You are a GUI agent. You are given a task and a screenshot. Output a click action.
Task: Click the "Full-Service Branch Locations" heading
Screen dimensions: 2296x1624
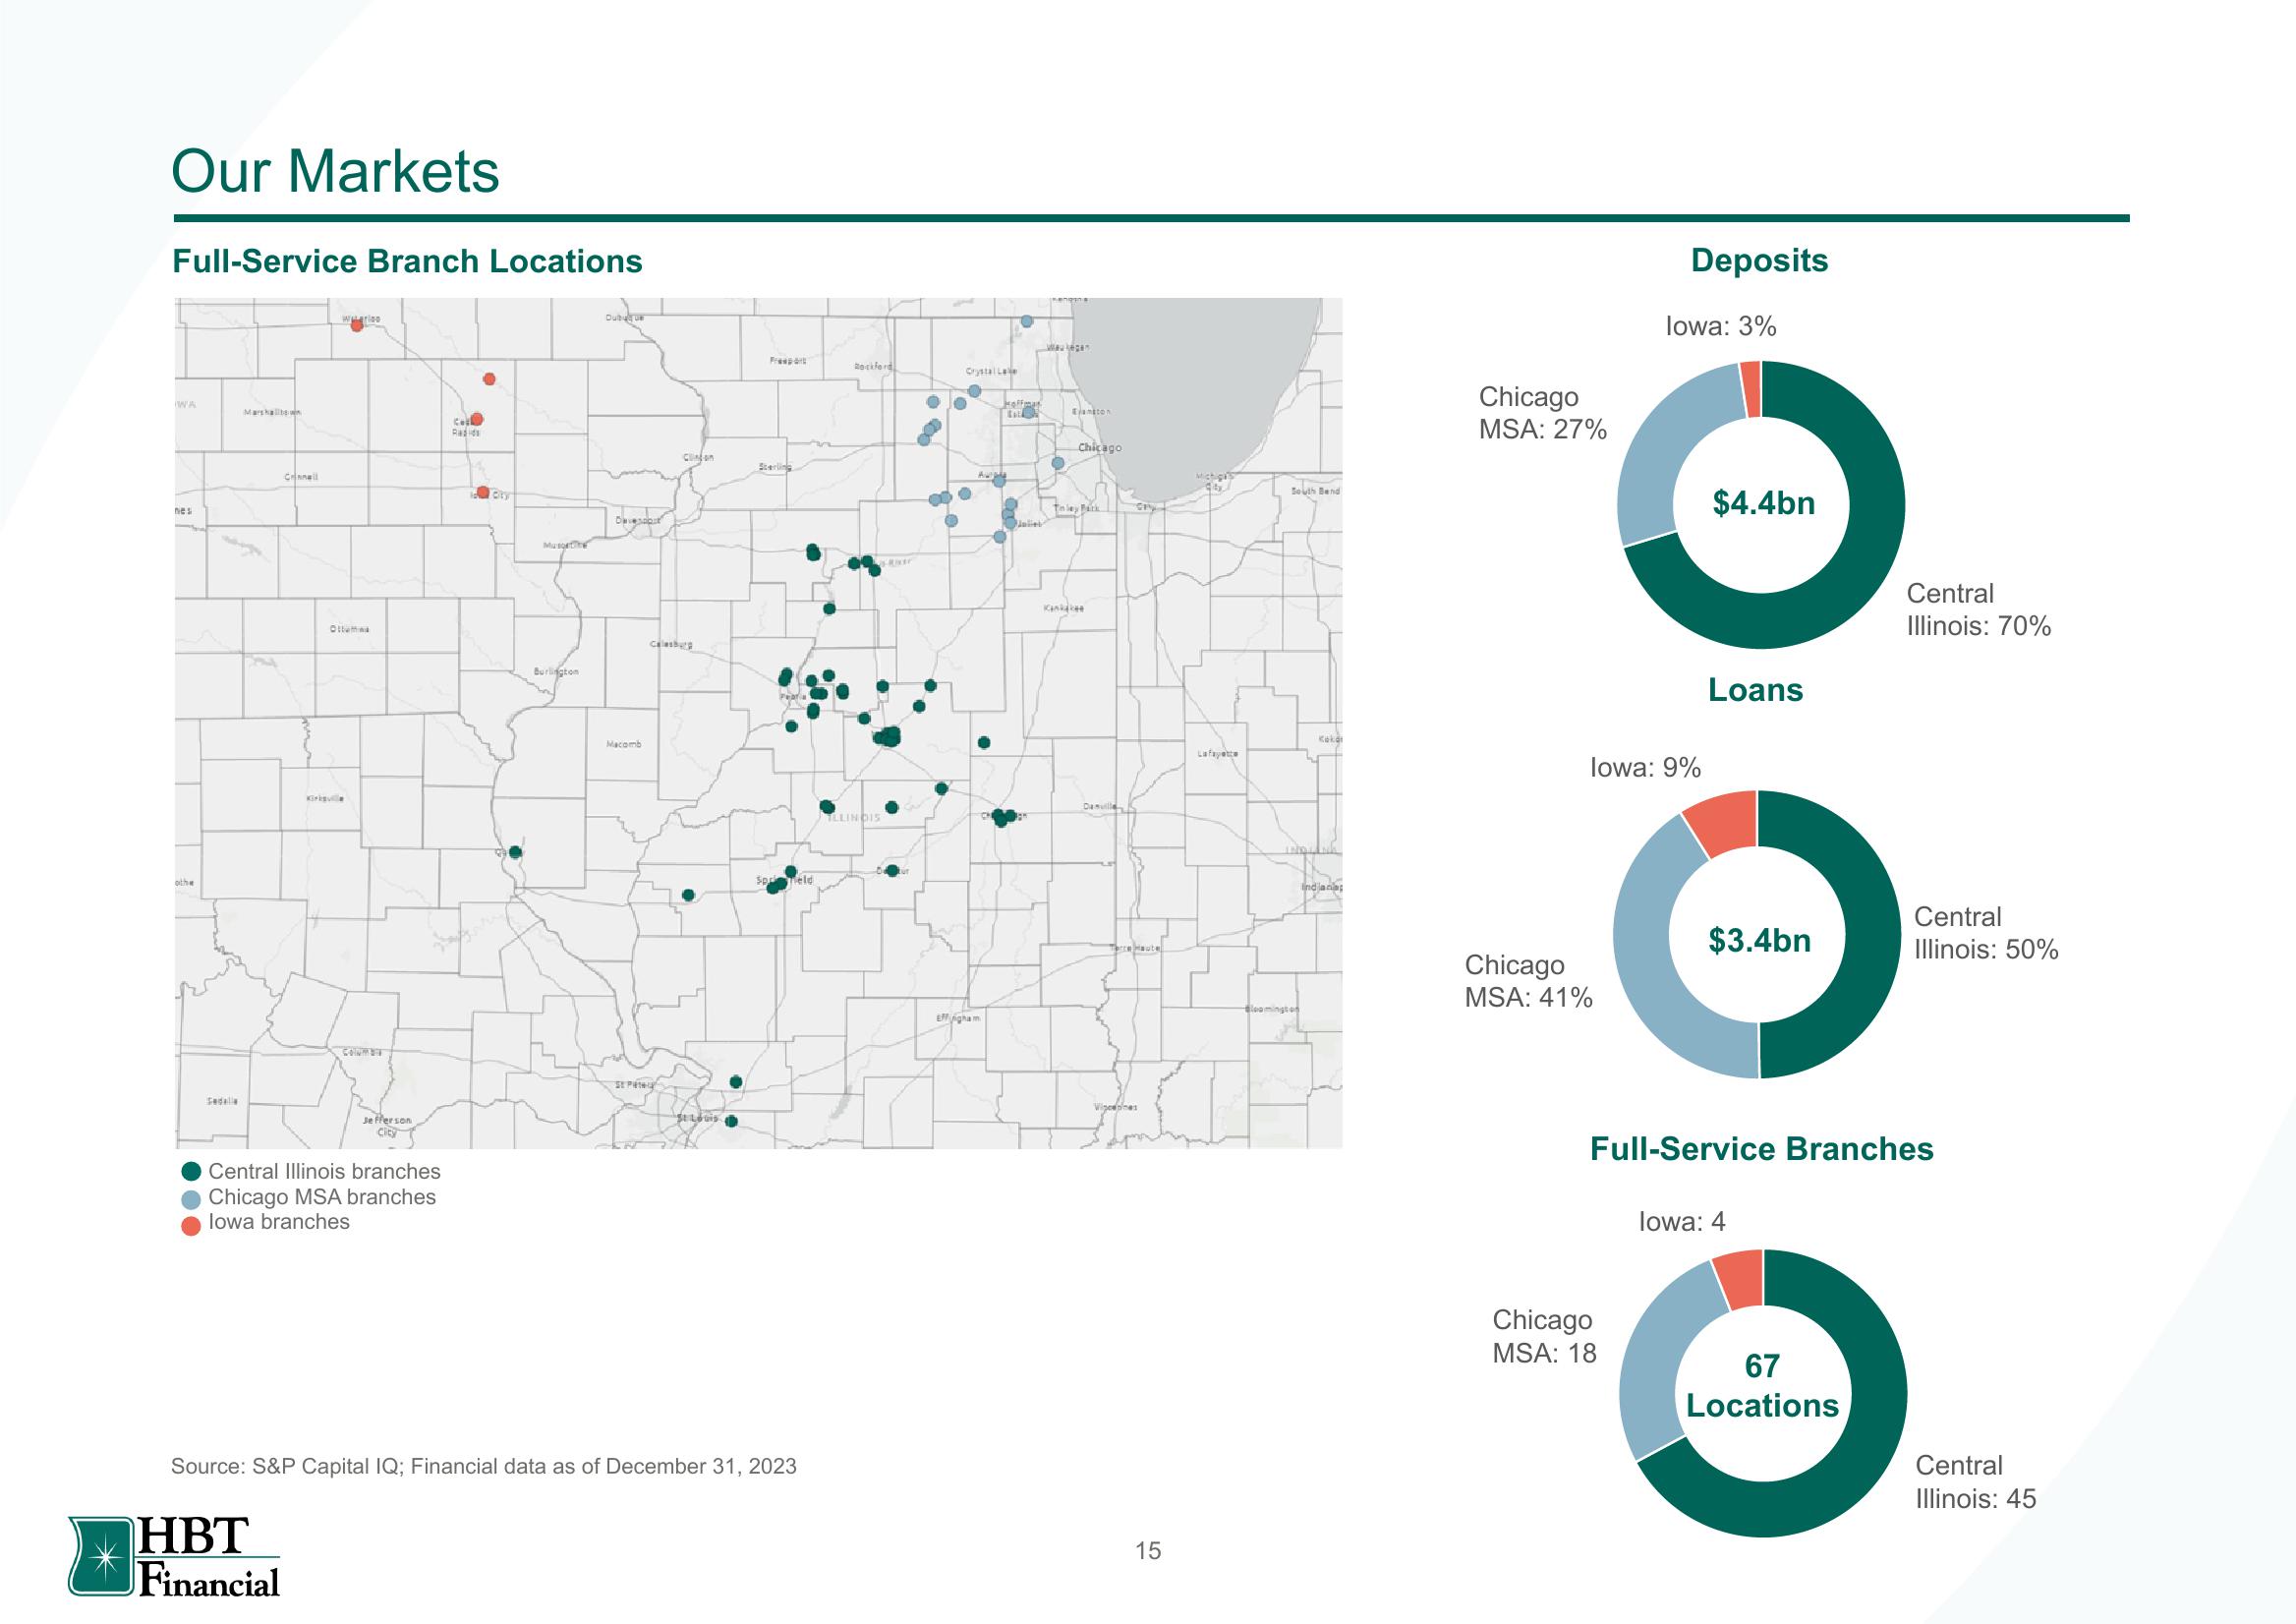coord(407,261)
